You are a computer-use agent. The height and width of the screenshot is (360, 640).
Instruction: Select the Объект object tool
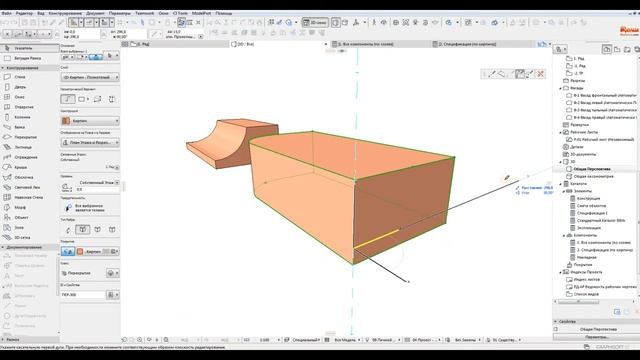[29, 218]
